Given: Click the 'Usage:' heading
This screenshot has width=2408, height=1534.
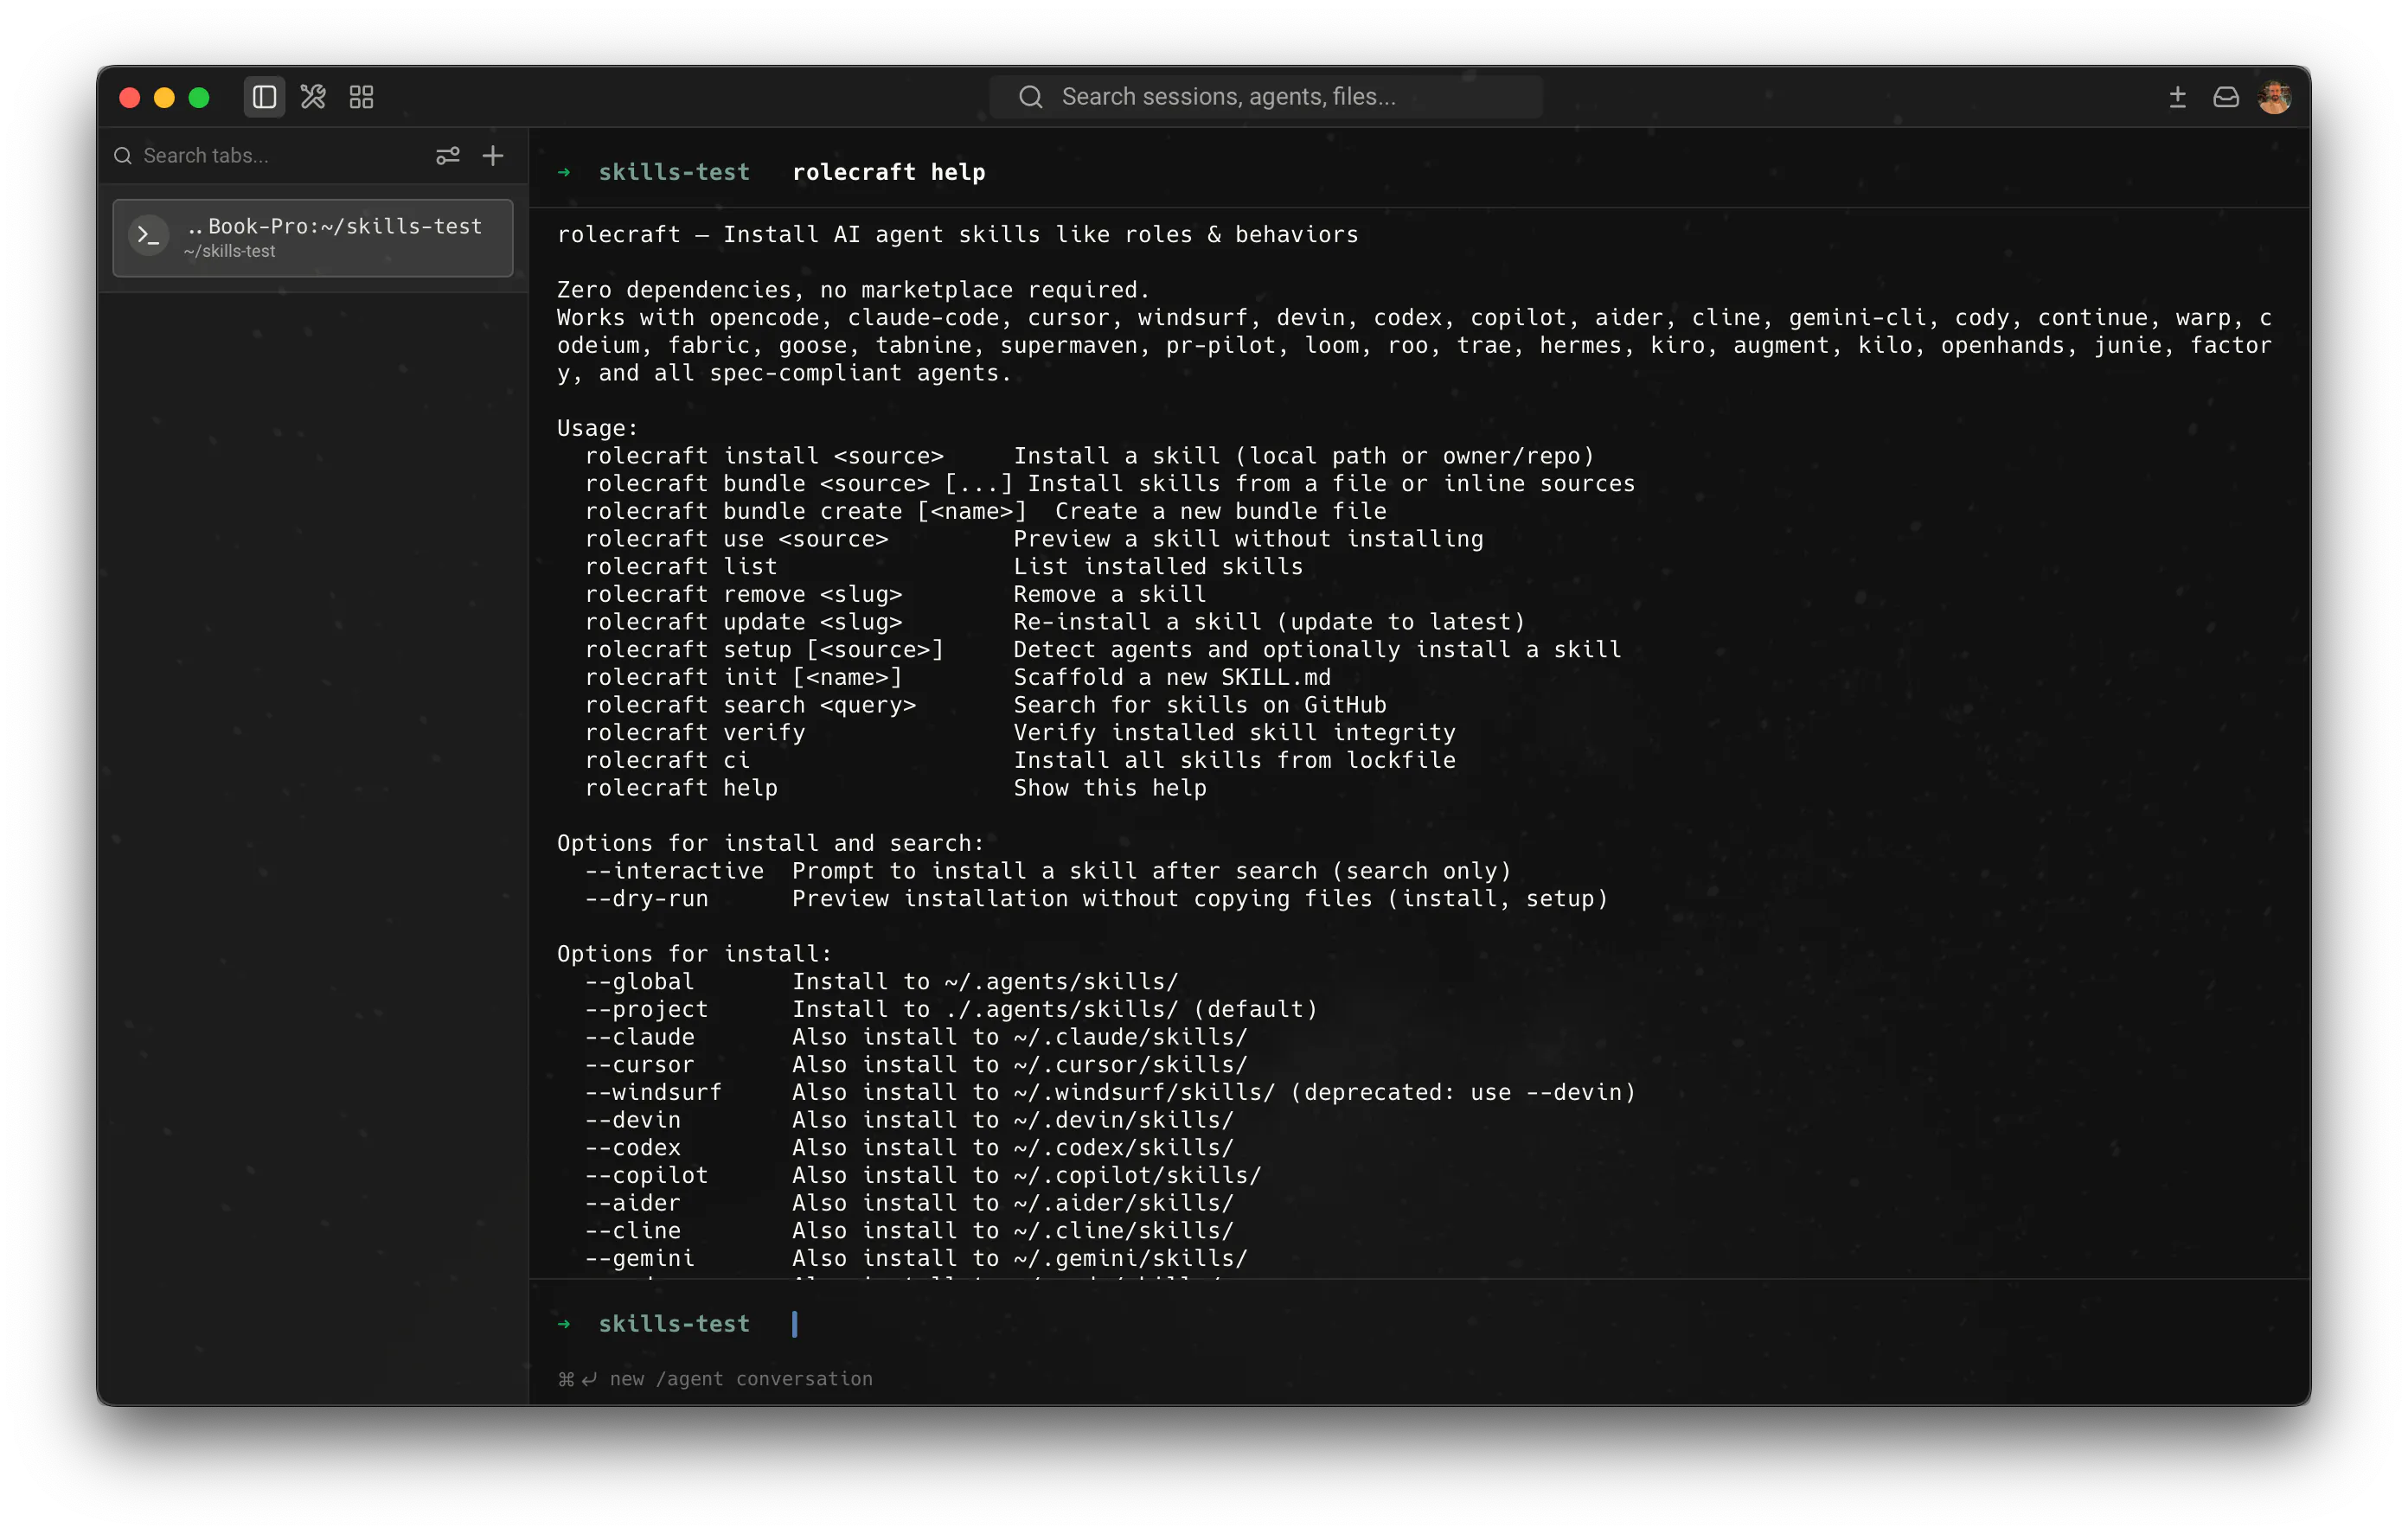Looking at the screenshot, I should pyautogui.click(x=597, y=428).
